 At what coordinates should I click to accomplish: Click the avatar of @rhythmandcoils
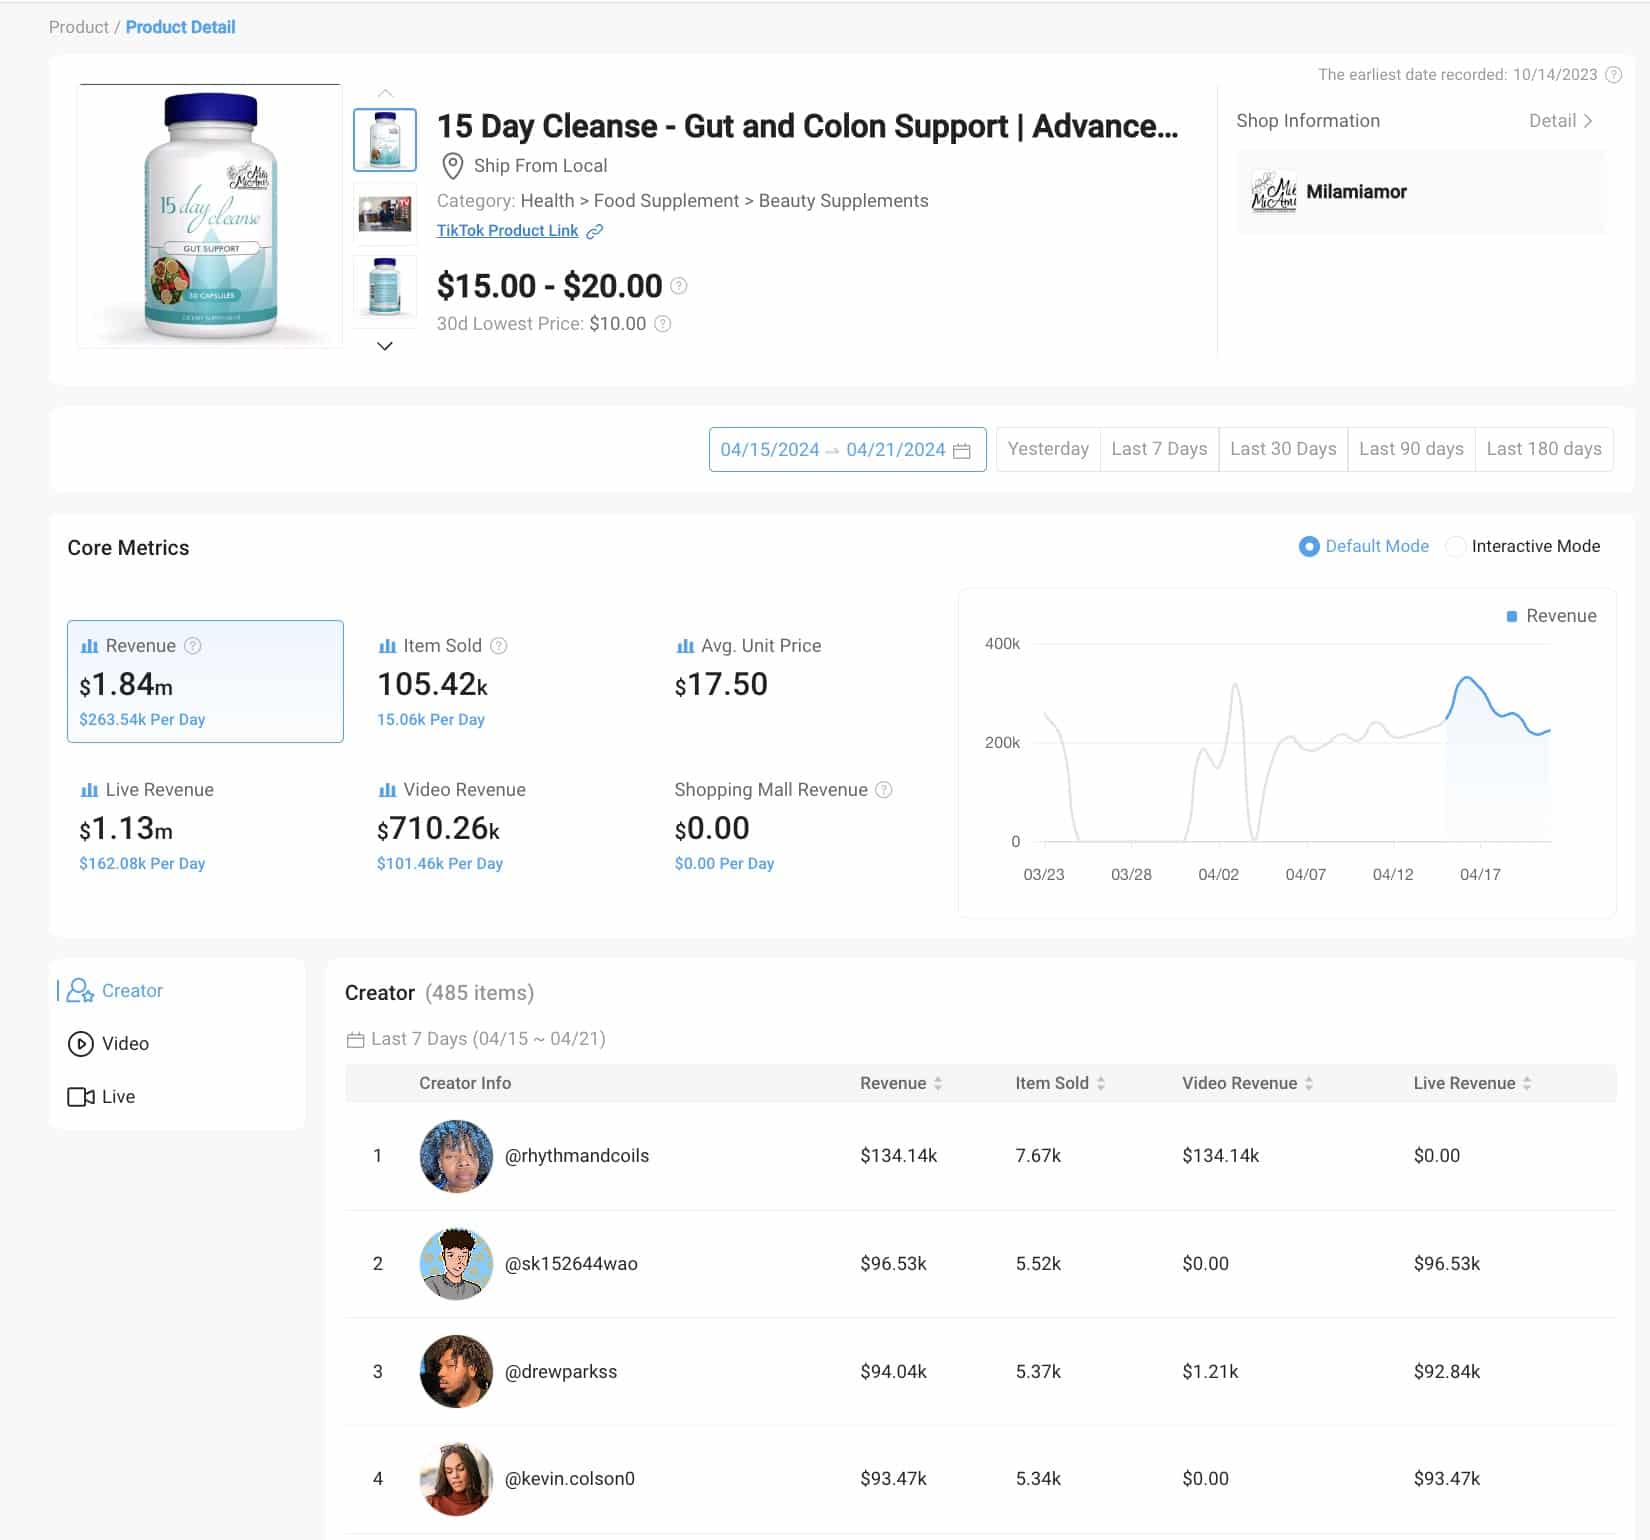point(456,1156)
